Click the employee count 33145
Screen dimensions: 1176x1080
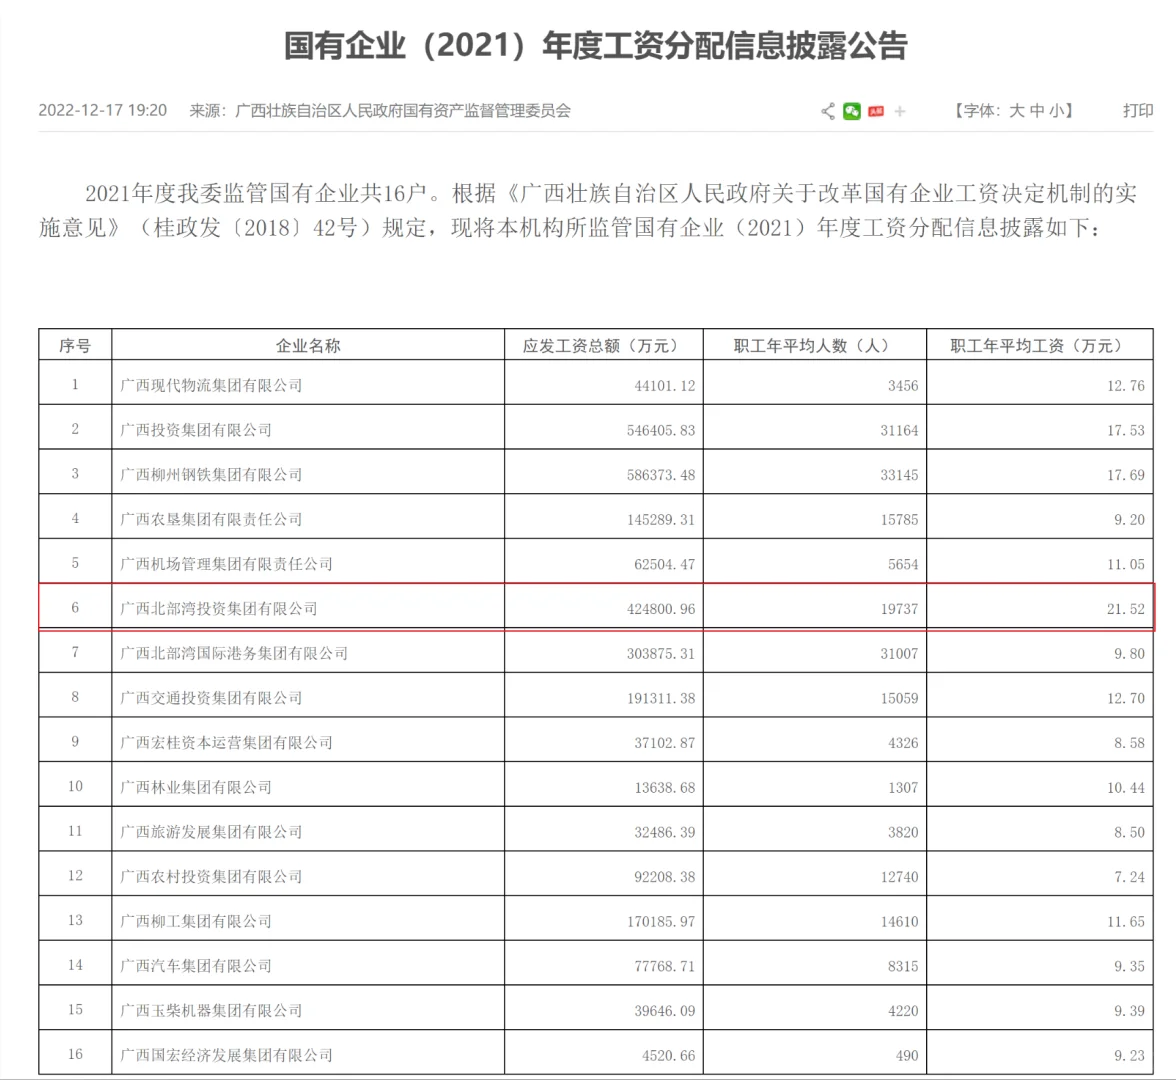click(899, 475)
